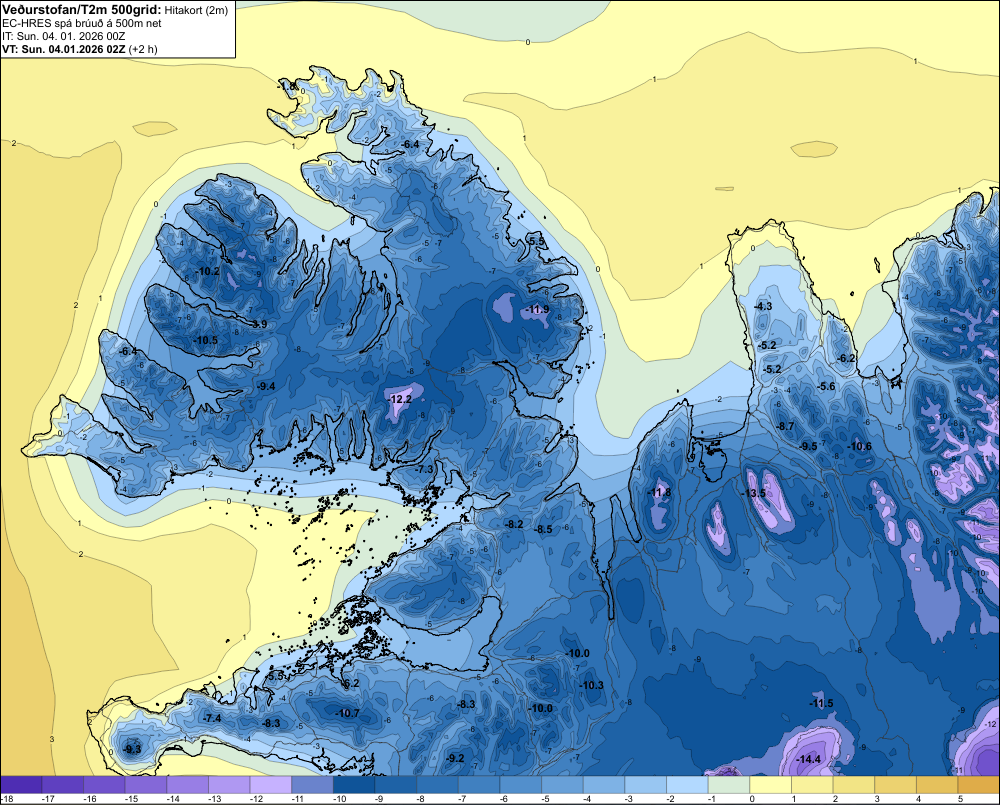Click the -11.5 temperature label
The width and height of the screenshot is (1000, 805).
(x=821, y=703)
